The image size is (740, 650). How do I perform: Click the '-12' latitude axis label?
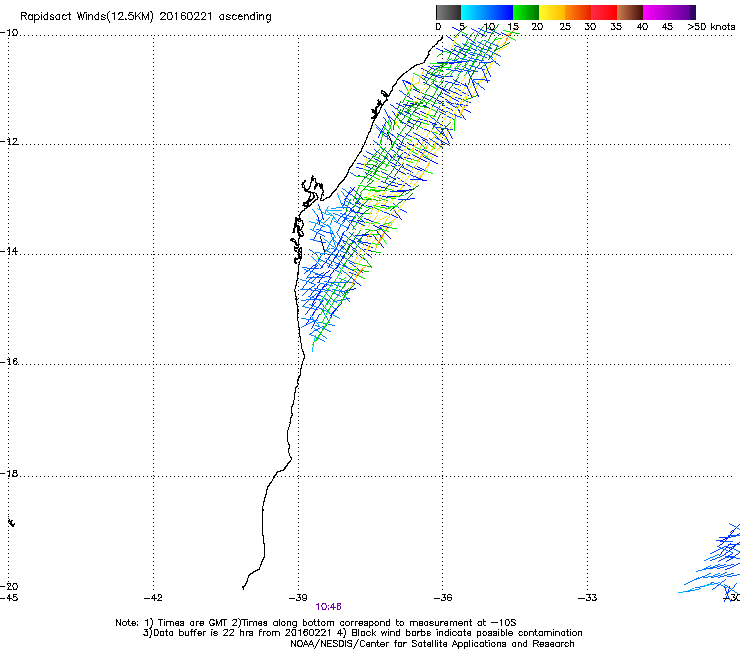tap(9, 142)
